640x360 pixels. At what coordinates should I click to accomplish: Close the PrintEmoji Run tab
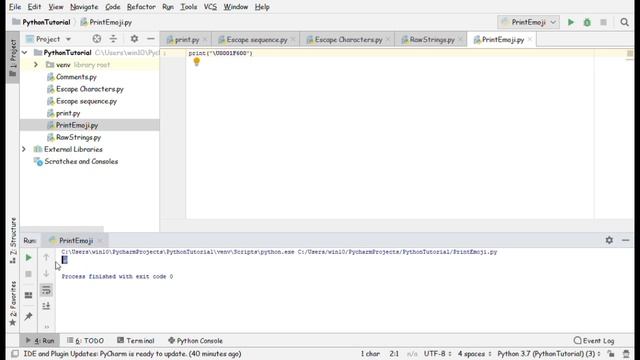pos(100,240)
